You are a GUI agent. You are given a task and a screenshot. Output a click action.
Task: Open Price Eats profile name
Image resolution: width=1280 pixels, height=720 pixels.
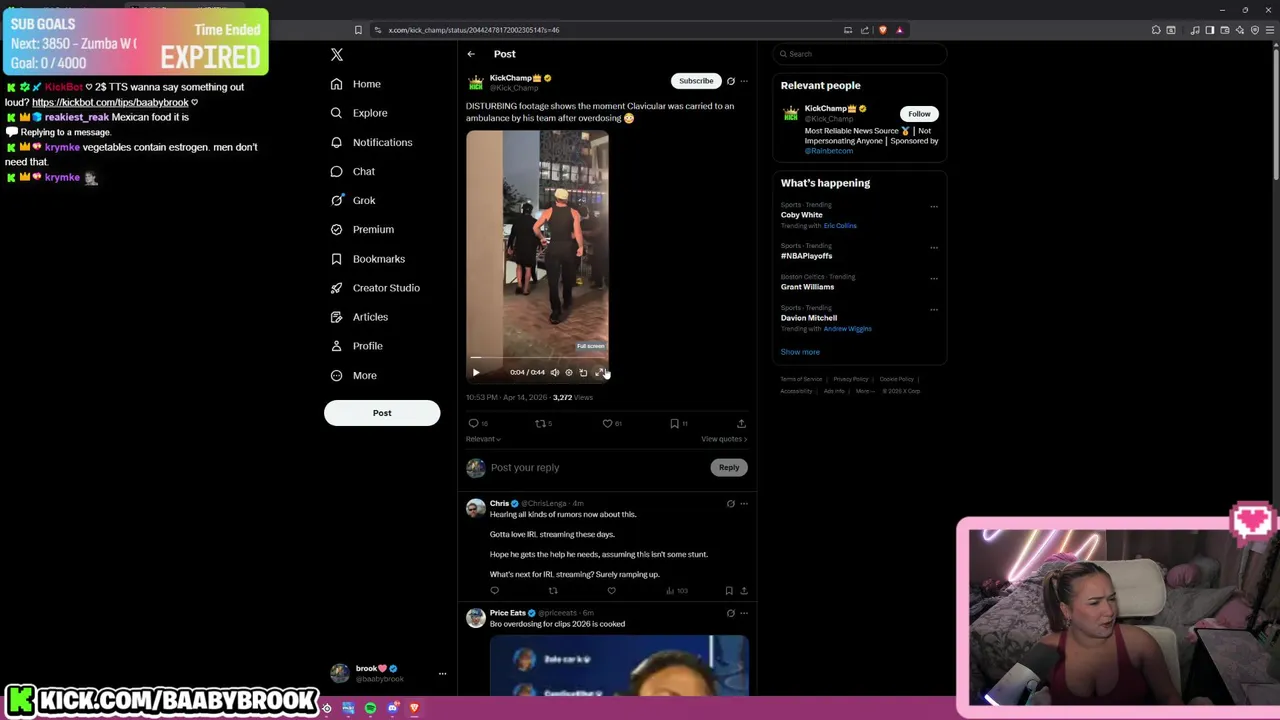click(508, 613)
